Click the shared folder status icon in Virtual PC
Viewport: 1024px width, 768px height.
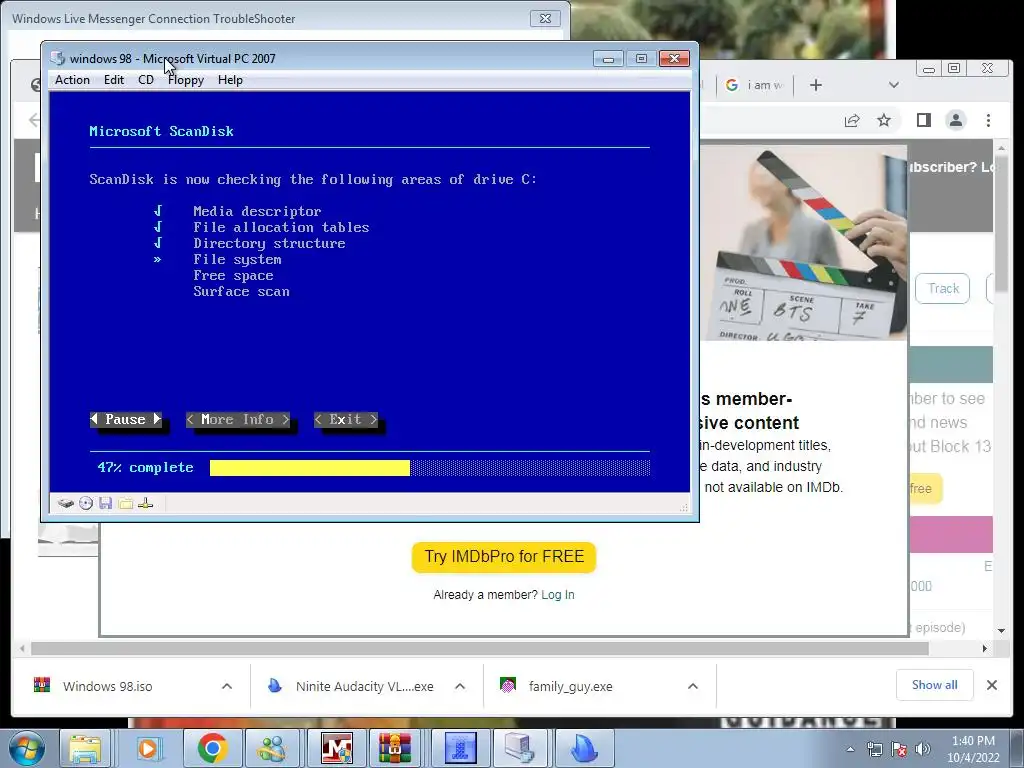tap(125, 504)
